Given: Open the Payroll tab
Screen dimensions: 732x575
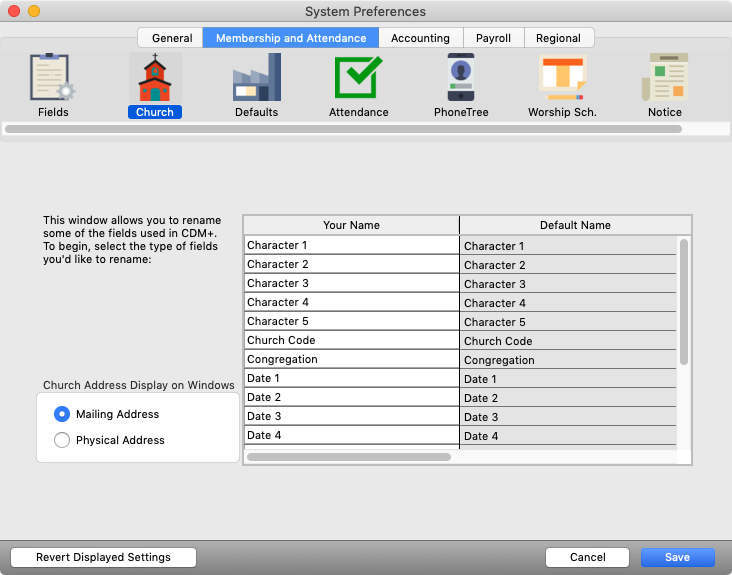Looking at the screenshot, I should click(x=493, y=38).
